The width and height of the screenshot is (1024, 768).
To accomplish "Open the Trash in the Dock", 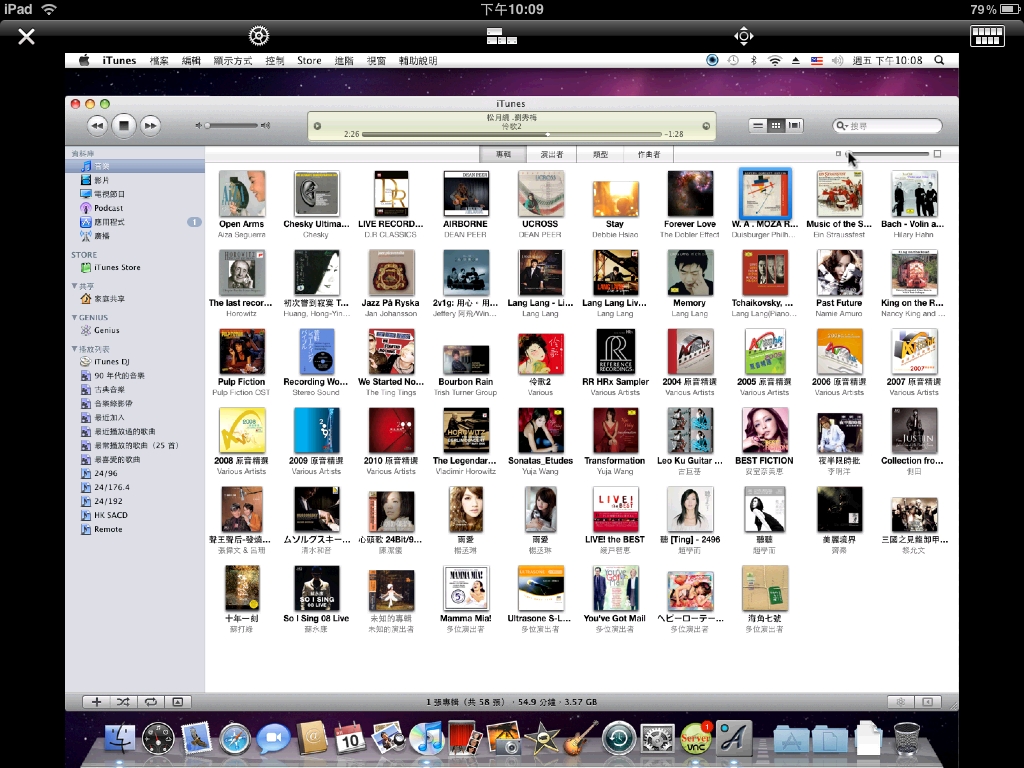I will (906, 738).
